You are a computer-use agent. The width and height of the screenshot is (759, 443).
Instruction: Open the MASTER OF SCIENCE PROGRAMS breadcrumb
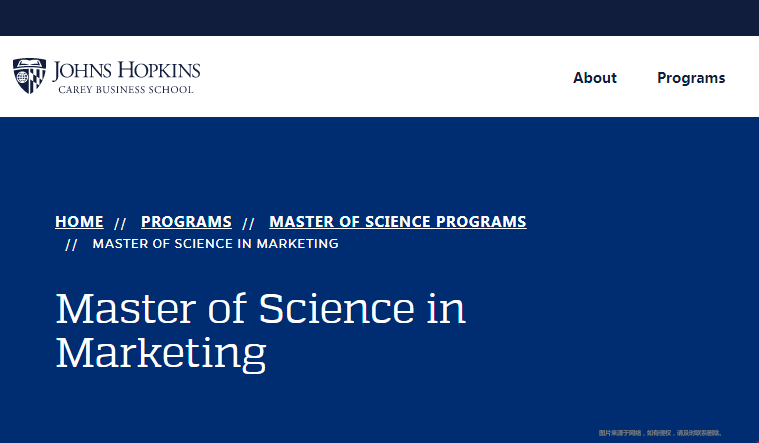click(x=398, y=221)
